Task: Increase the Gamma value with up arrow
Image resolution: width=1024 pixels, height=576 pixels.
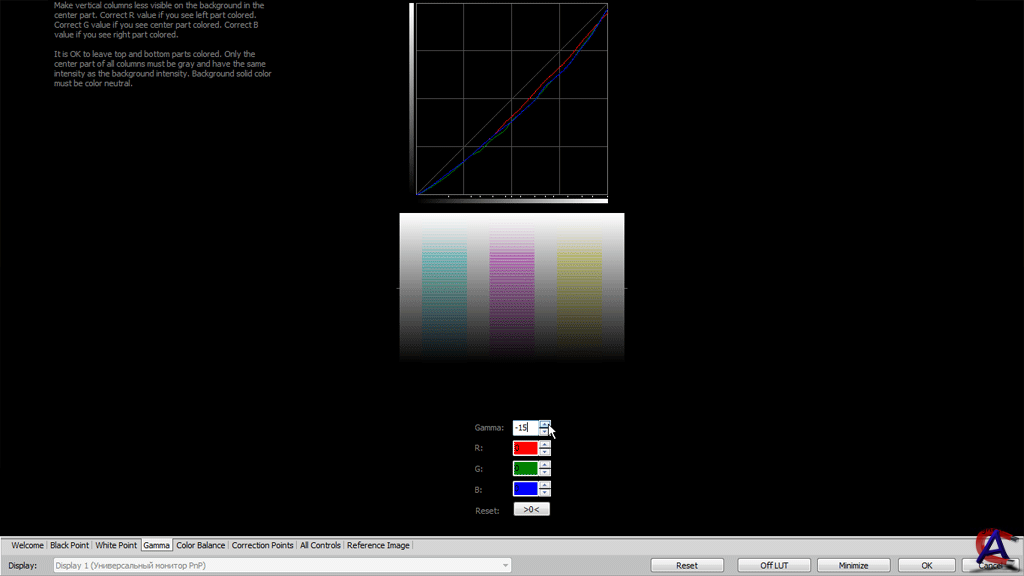Action: (x=544, y=423)
